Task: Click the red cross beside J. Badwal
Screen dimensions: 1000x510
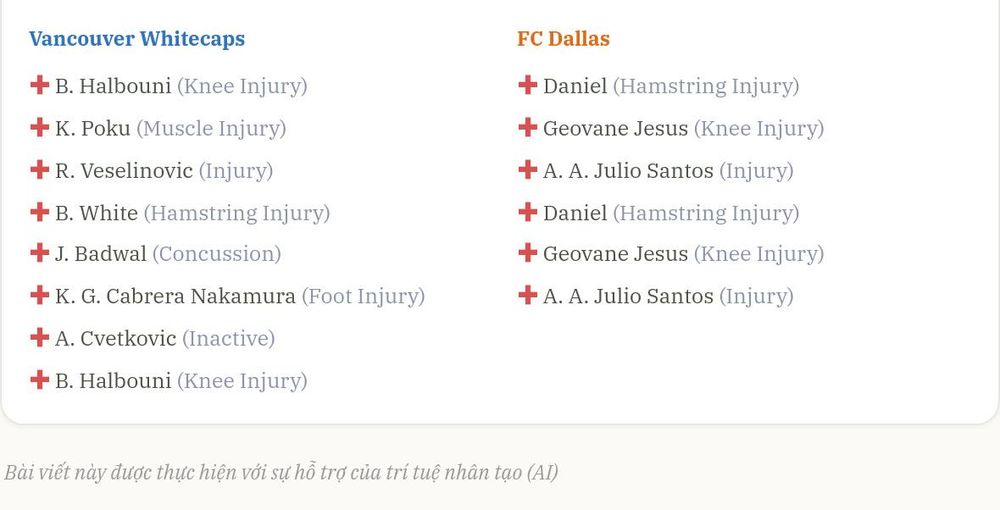Action: pos(40,252)
